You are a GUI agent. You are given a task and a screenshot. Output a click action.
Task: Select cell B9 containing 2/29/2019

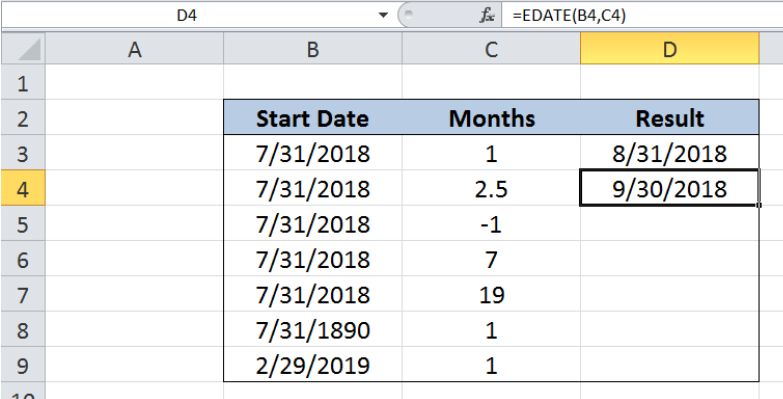[x=313, y=365]
